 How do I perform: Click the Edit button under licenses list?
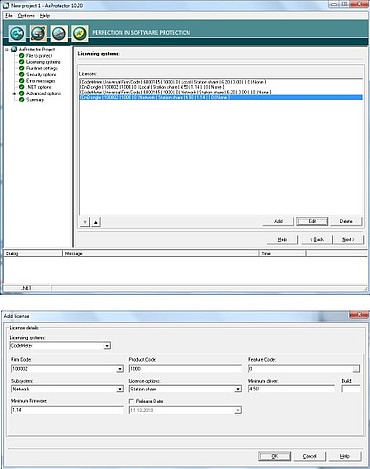312,221
